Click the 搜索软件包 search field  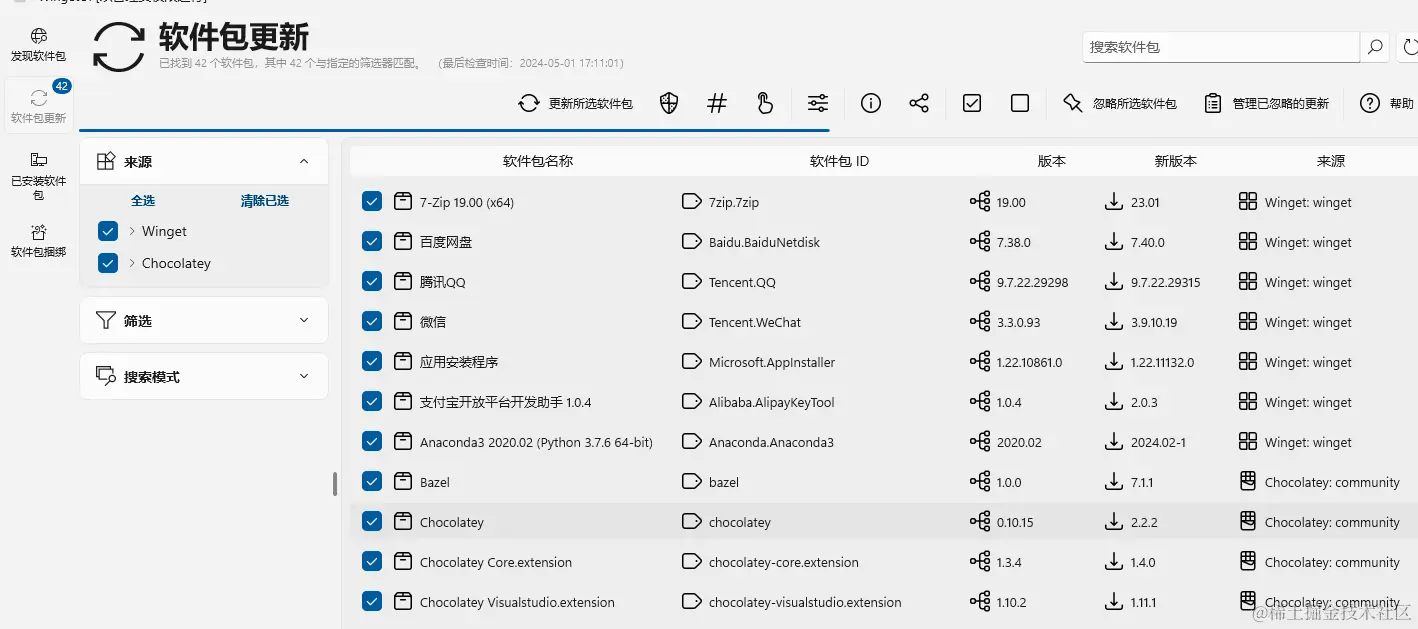1221,47
